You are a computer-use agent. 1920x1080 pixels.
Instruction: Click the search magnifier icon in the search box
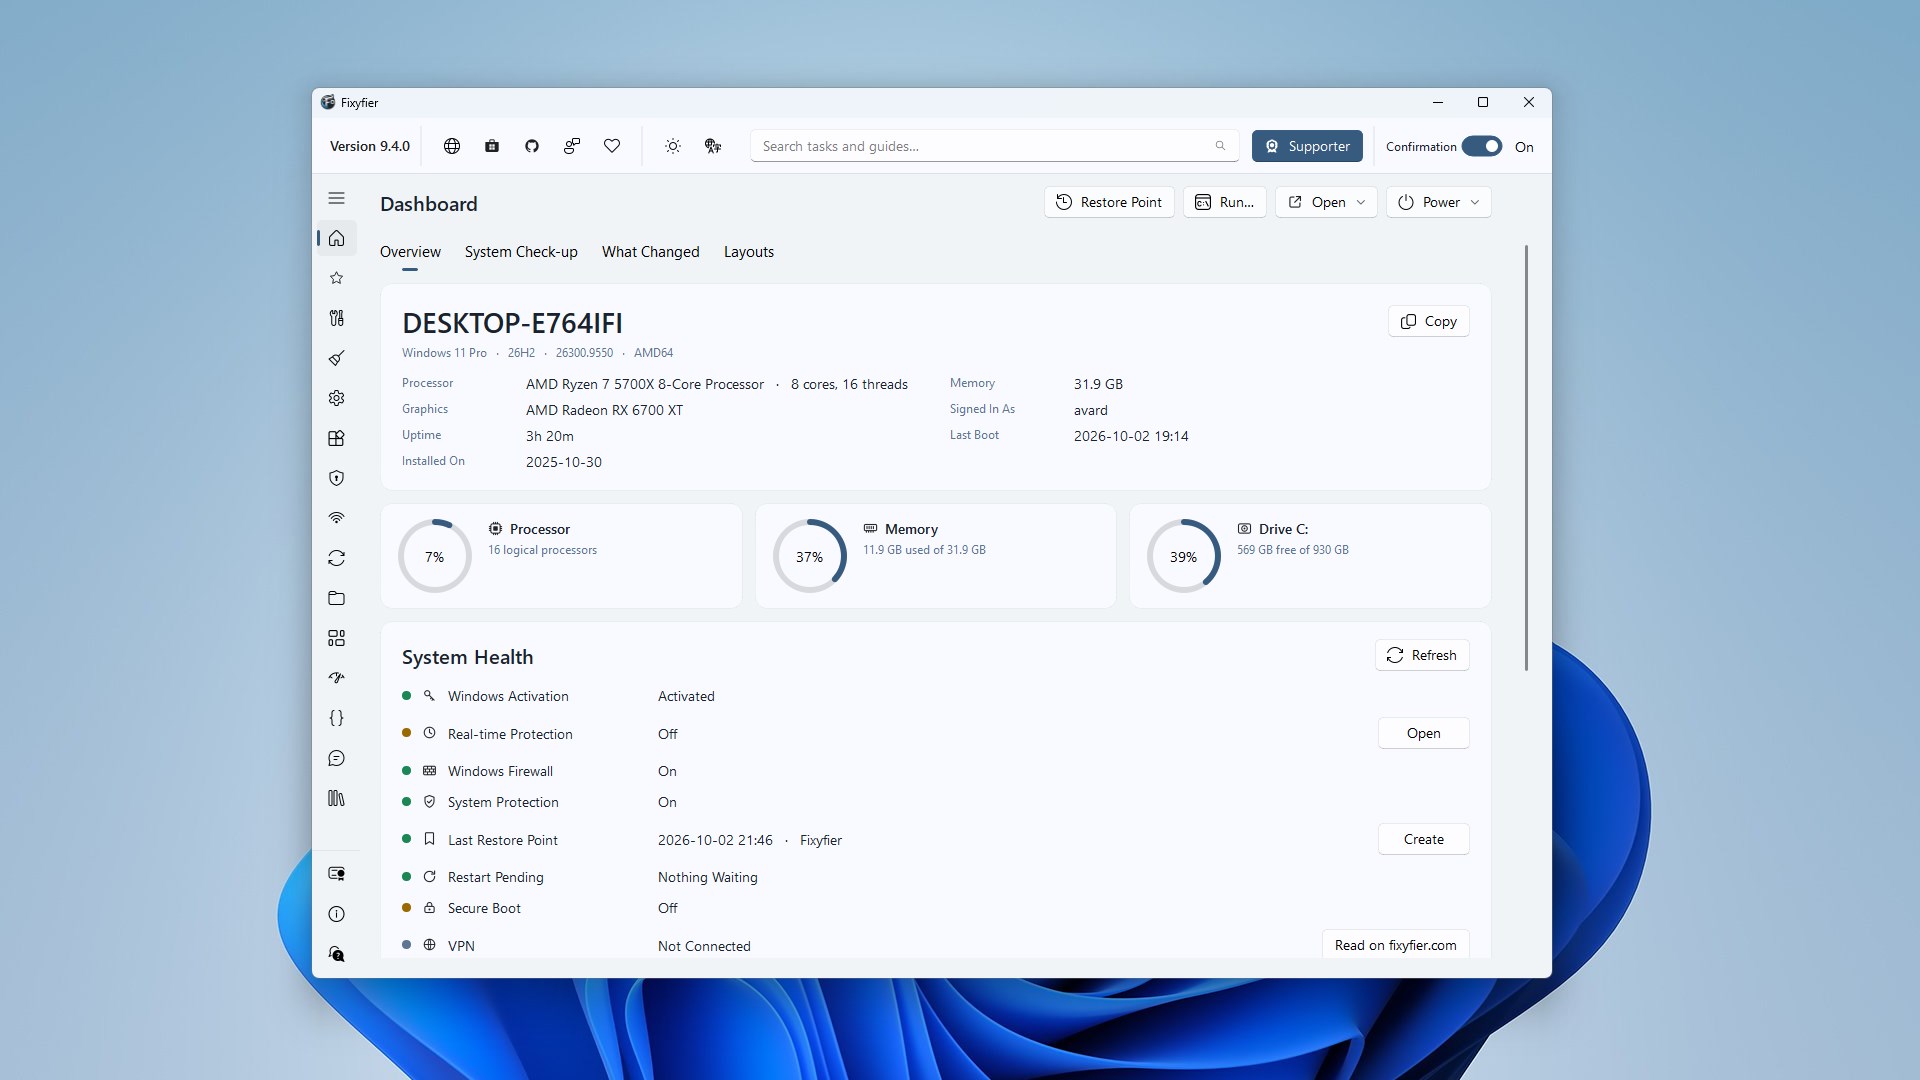(1220, 146)
